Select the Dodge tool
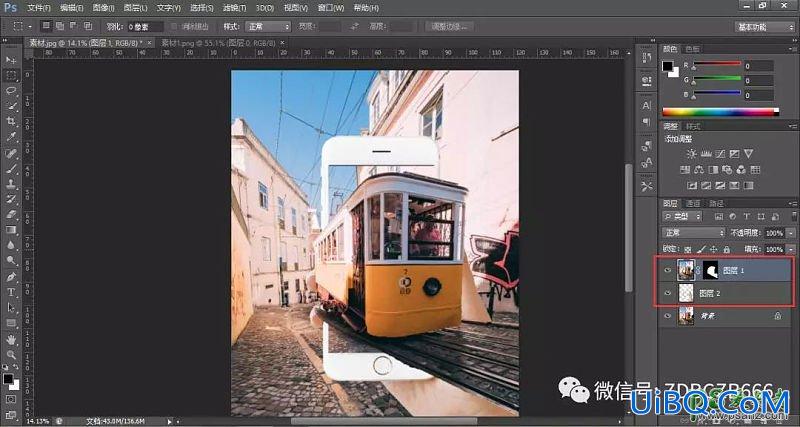 pos(11,261)
